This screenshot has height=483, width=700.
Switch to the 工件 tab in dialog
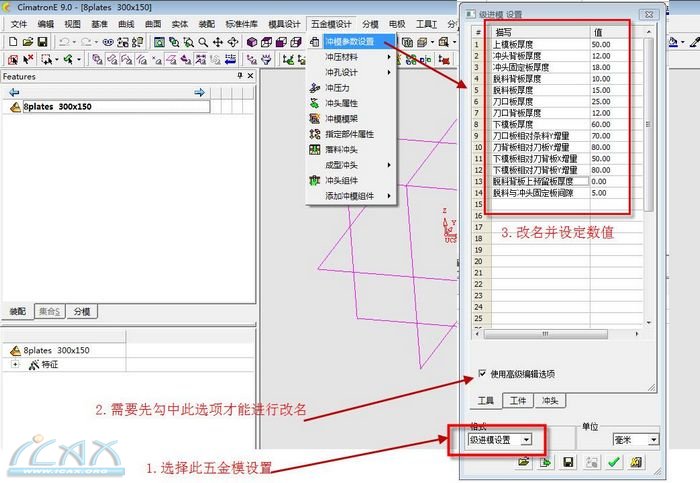click(518, 400)
